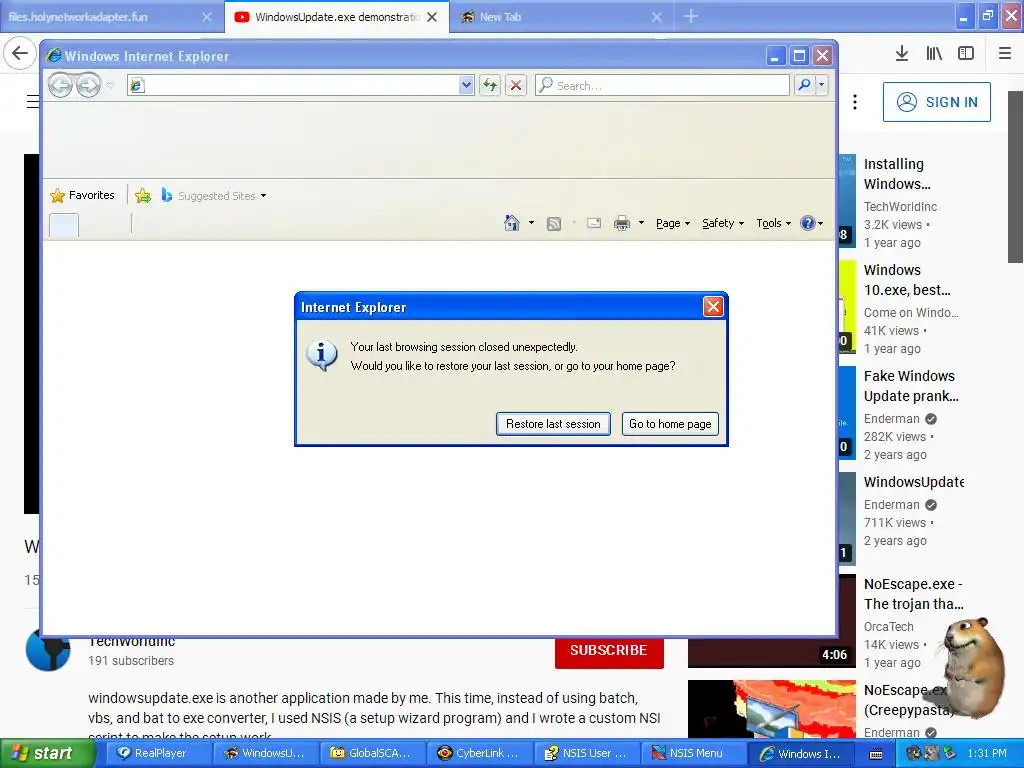This screenshot has height=768, width=1024.
Task: Click the Windows start button
Action: [x=48, y=753]
